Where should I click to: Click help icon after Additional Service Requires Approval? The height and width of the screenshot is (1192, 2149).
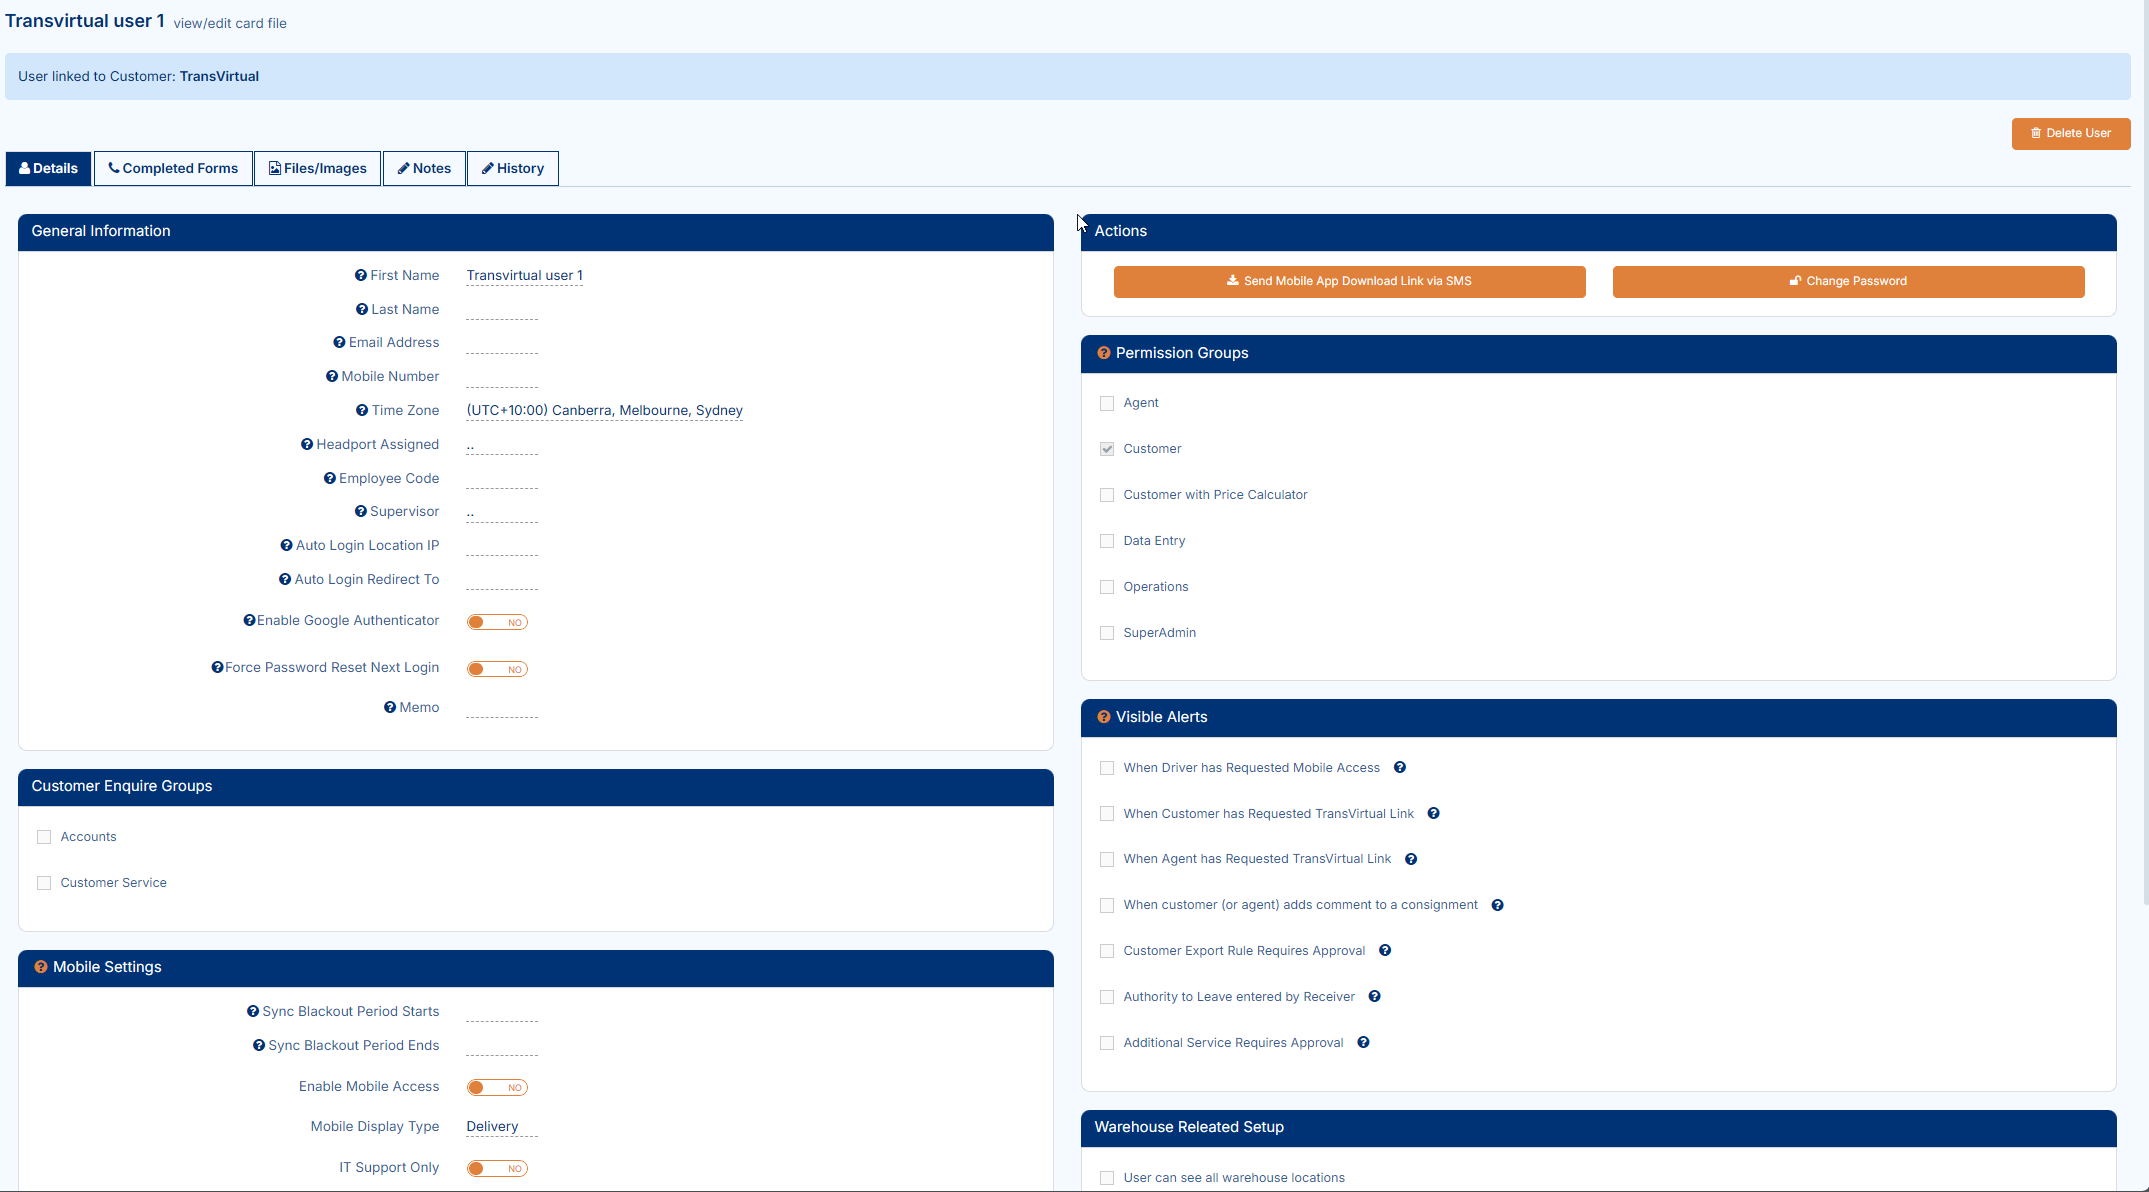coord(1363,1042)
